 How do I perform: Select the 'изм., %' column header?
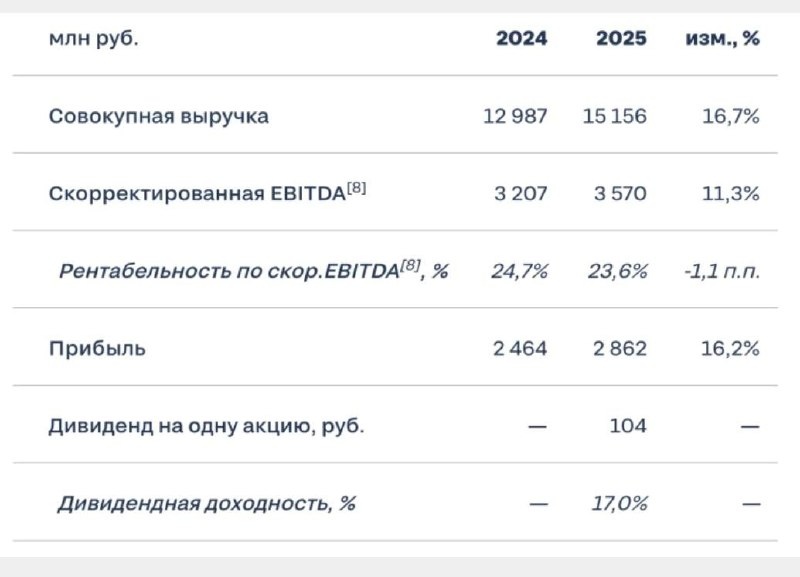[x=722, y=38]
